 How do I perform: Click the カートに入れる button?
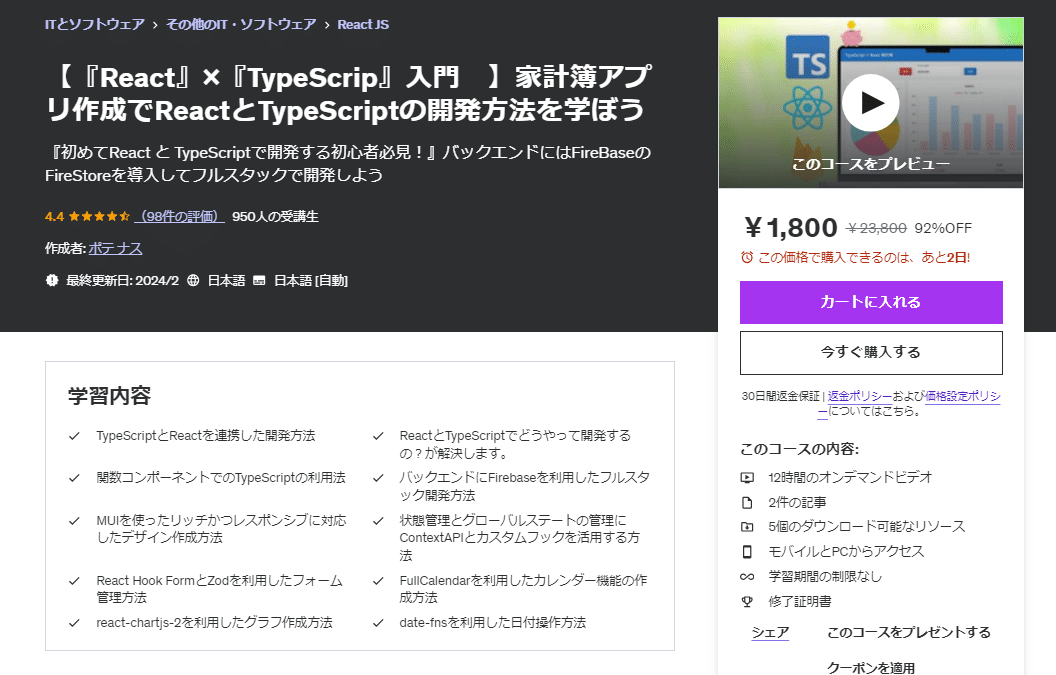click(870, 303)
